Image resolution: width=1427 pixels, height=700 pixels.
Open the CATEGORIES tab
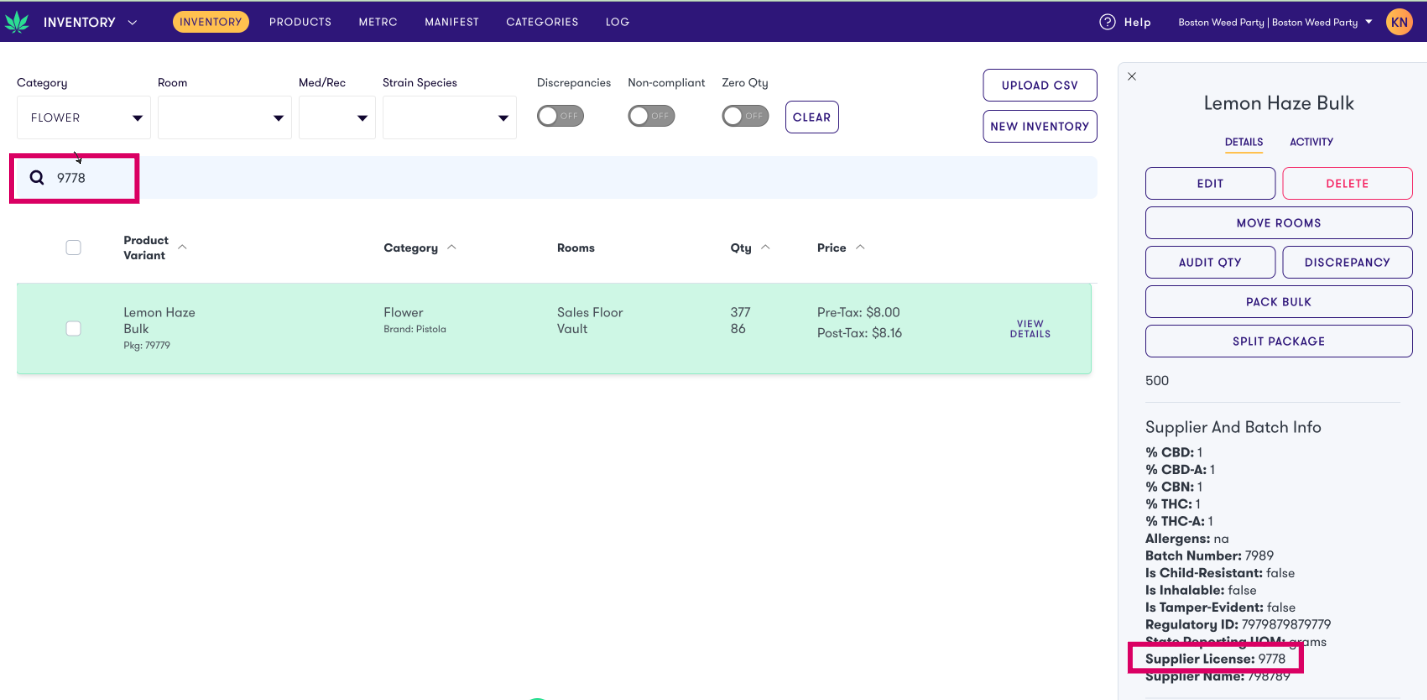tap(542, 22)
